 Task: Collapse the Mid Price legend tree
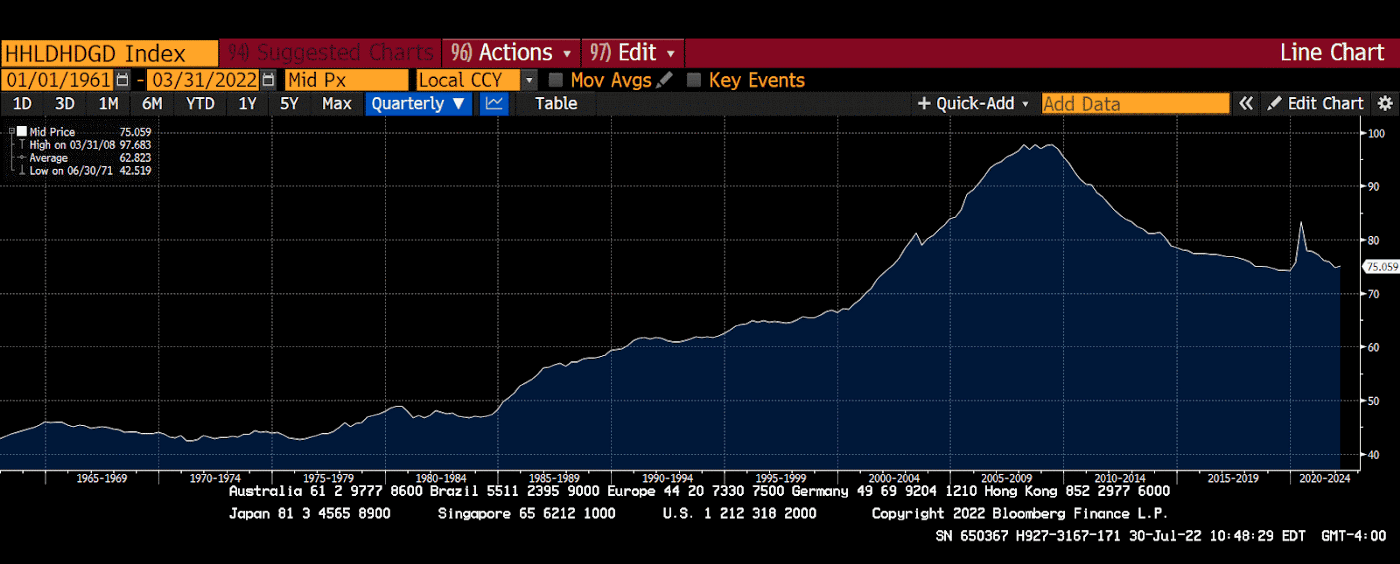tap(11, 132)
